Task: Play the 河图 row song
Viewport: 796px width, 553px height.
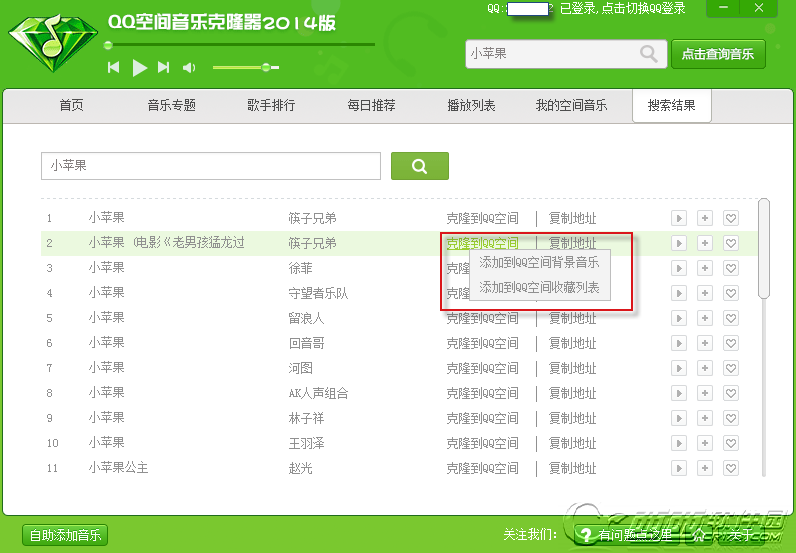Action: [x=679, y=368]
